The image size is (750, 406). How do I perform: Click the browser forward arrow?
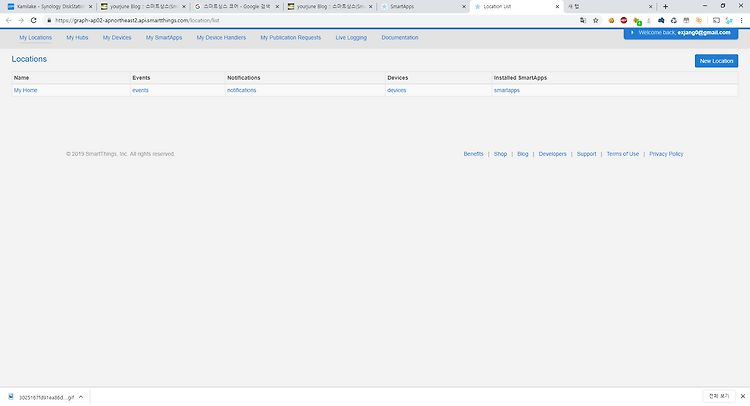pos(21,21)
